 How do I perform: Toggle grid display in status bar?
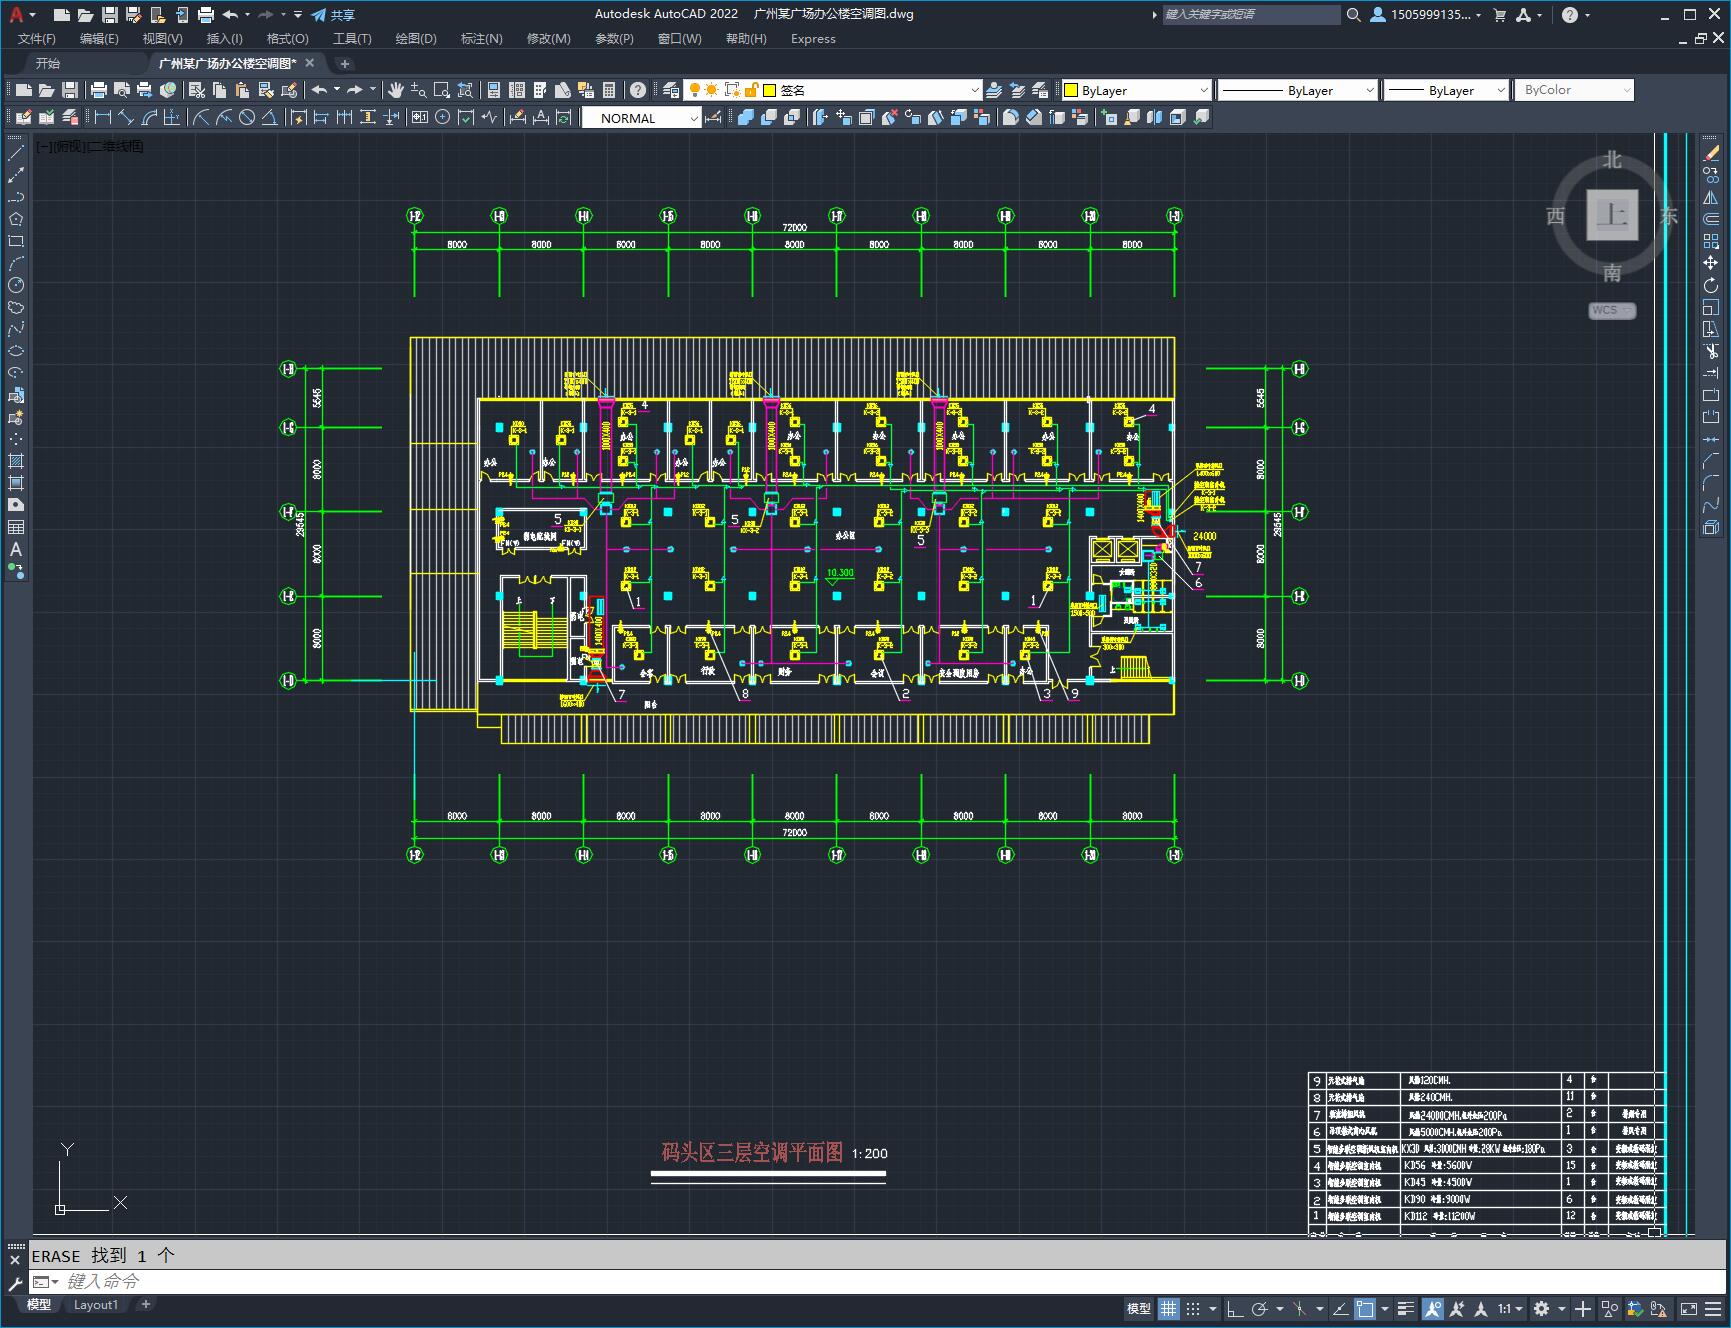(x=1168, y=1308)
